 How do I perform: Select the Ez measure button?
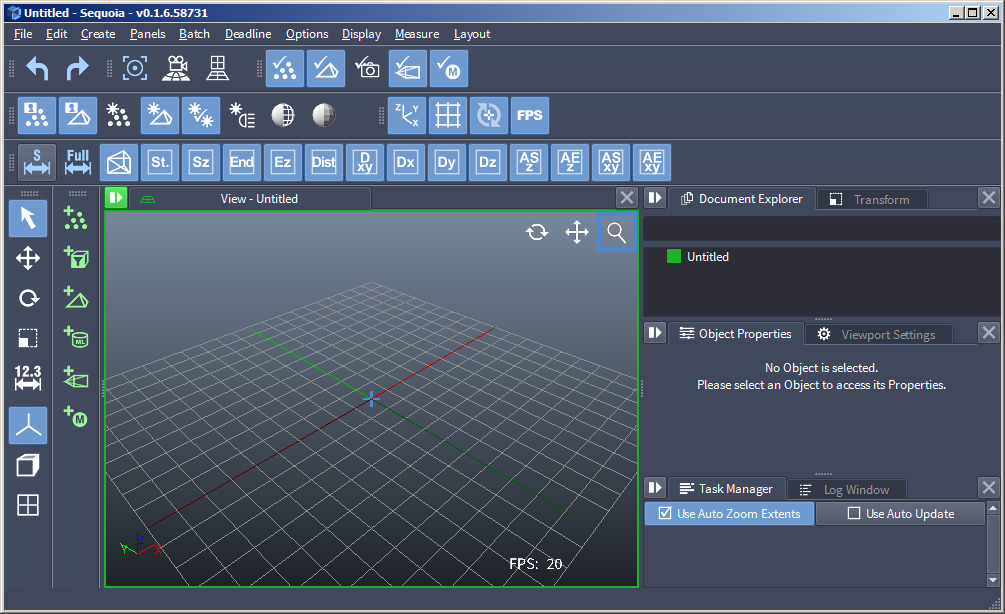283,162
